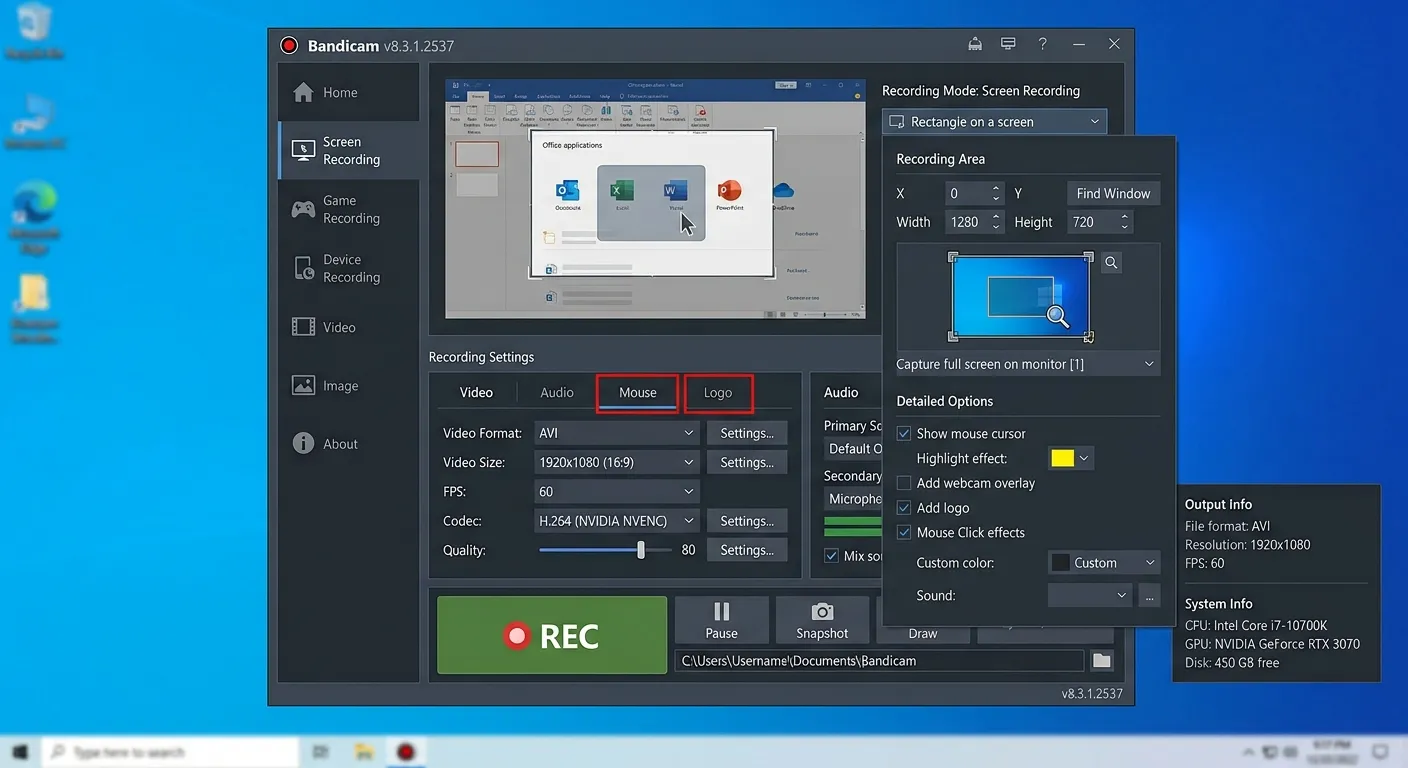Switch to Game Recording mode
Image resolution: width=1408 pixels, height=768 pixels.
[x=348, y=209]
